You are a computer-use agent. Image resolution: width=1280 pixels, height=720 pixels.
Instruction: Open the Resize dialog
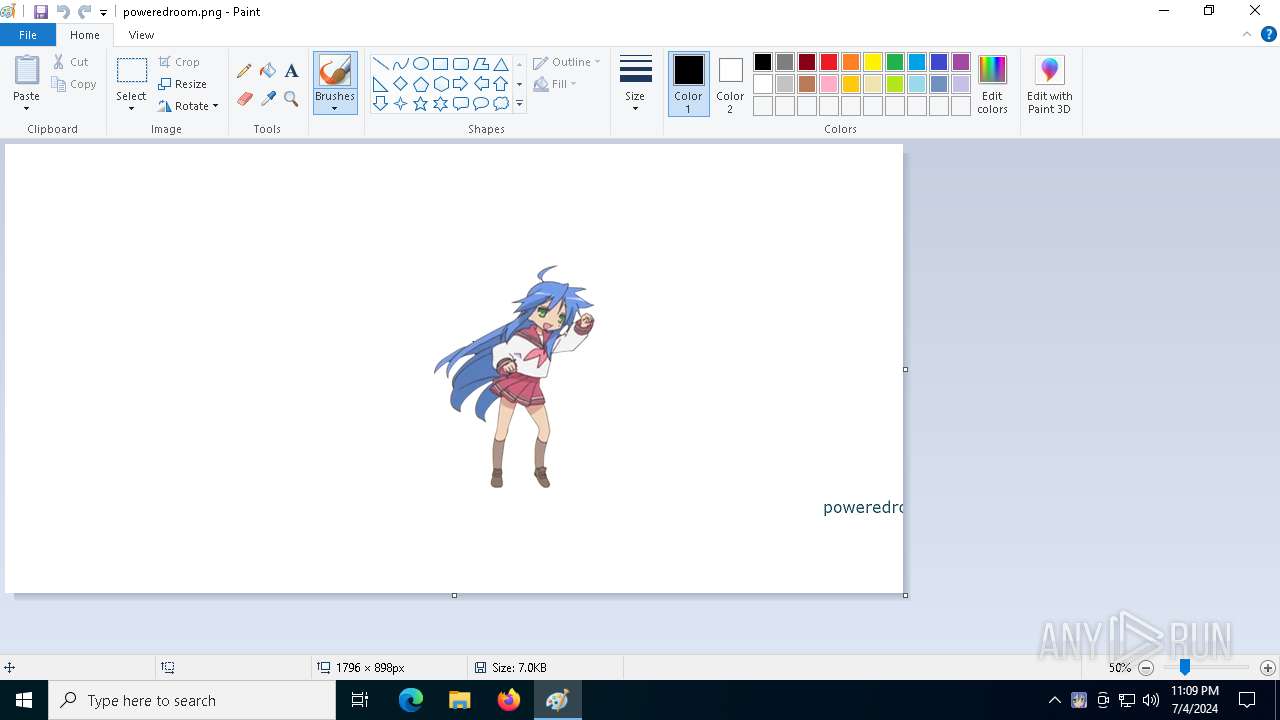[183, 84]
